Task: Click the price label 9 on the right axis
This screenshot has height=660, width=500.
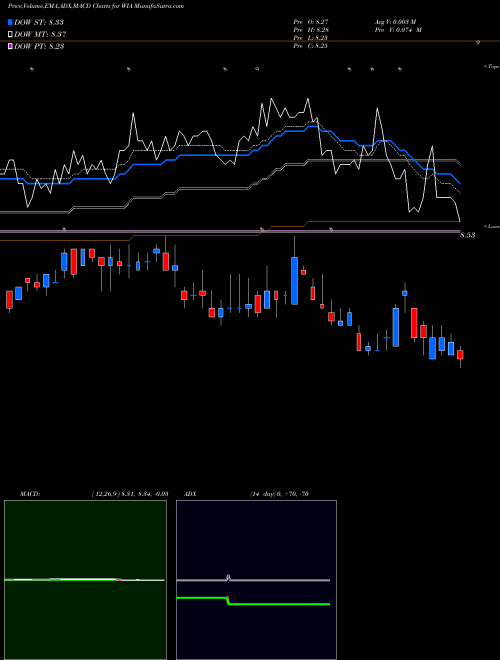Action: pyautogui.click(x=478, y=43)
